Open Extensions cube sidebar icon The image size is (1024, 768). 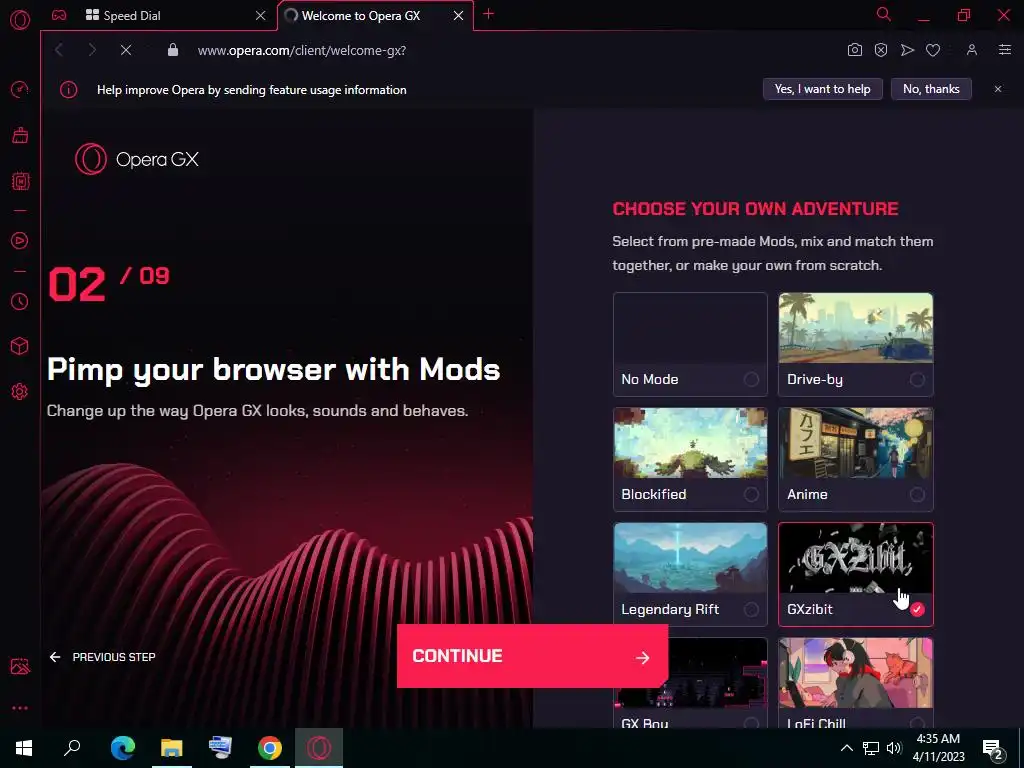pyautogui.click(x=20, y=346)
